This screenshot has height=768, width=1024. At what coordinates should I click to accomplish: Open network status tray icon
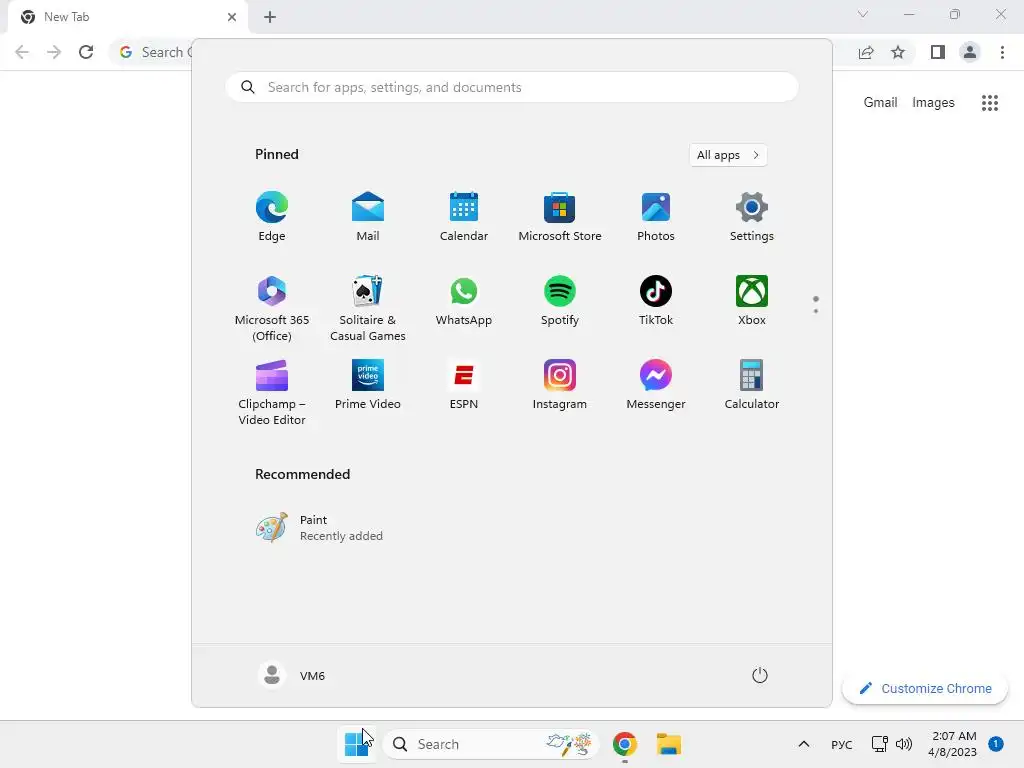coord(880,744)
